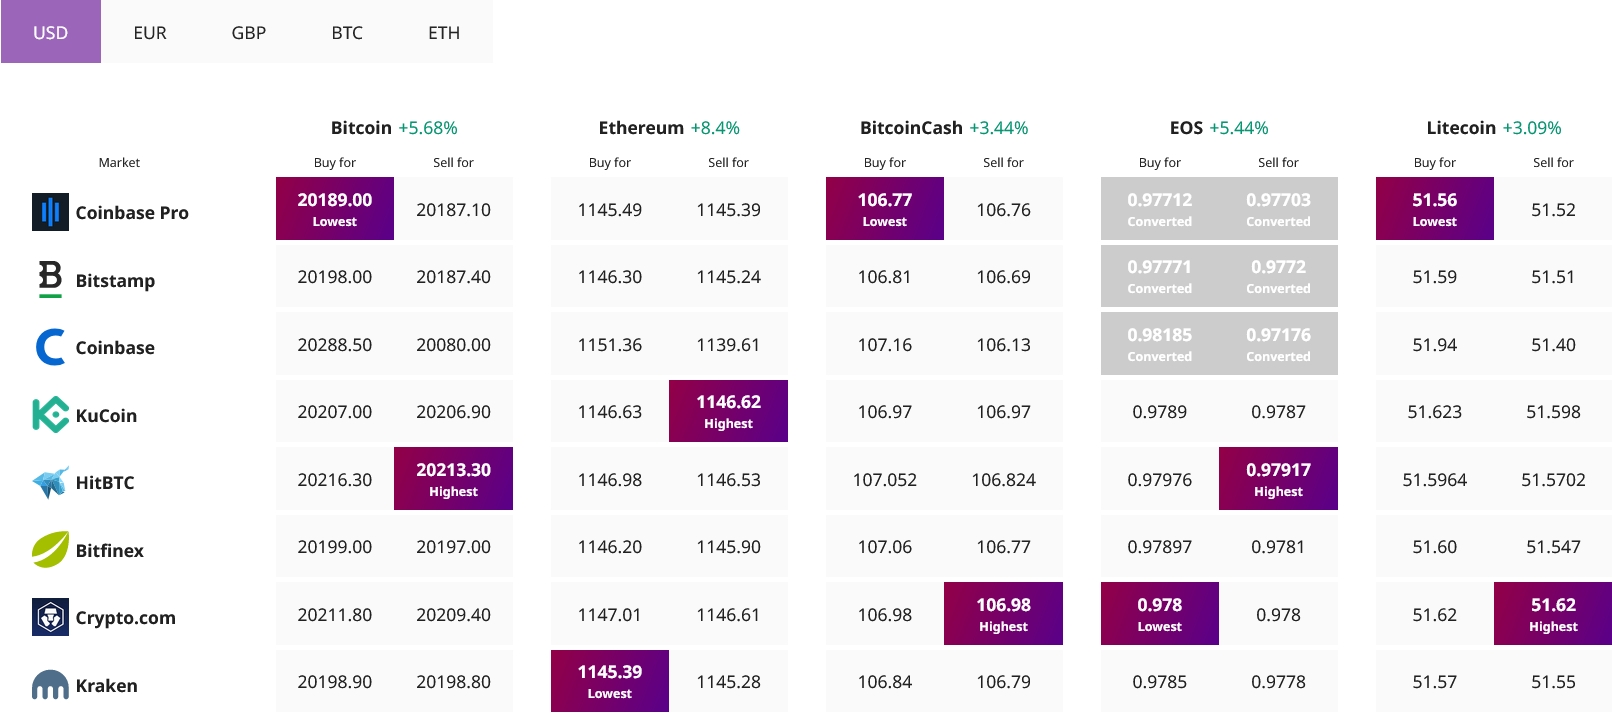Click KuCoin Bitcoin buy price 20207.00
The width and height of the screenshot is (1612, 716).
pyautogui.click(x=335, y=412)
